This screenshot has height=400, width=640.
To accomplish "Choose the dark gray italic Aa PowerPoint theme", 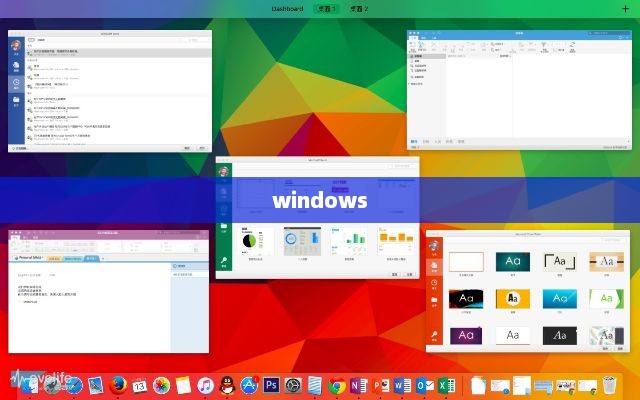I will click(560, 336).
